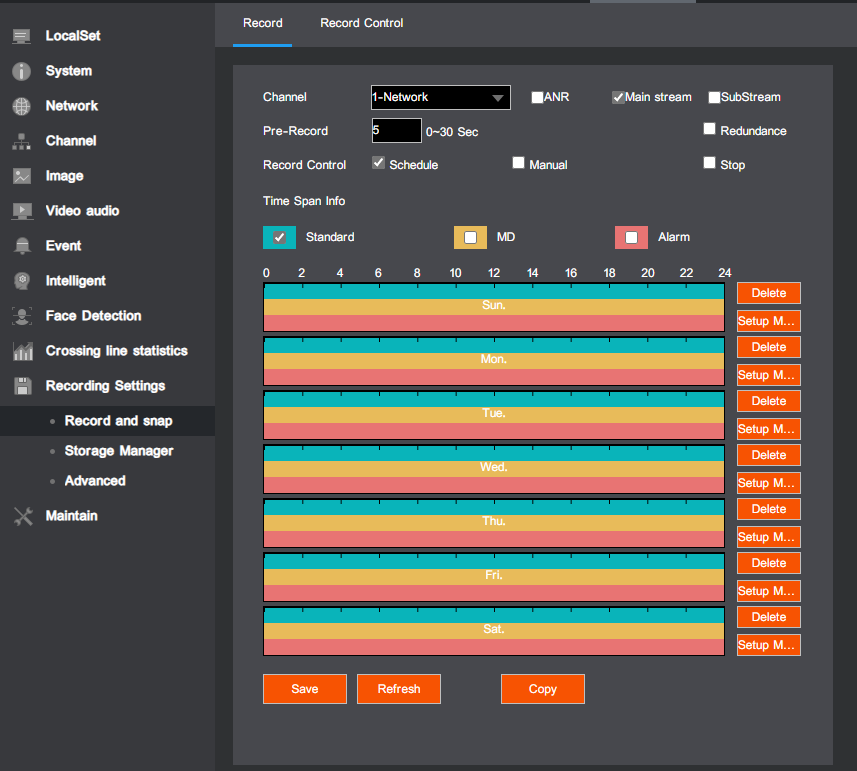This screenshot has height=771, width=857.
Task: Delete the Friday schedule
Action: coord(769,563)
